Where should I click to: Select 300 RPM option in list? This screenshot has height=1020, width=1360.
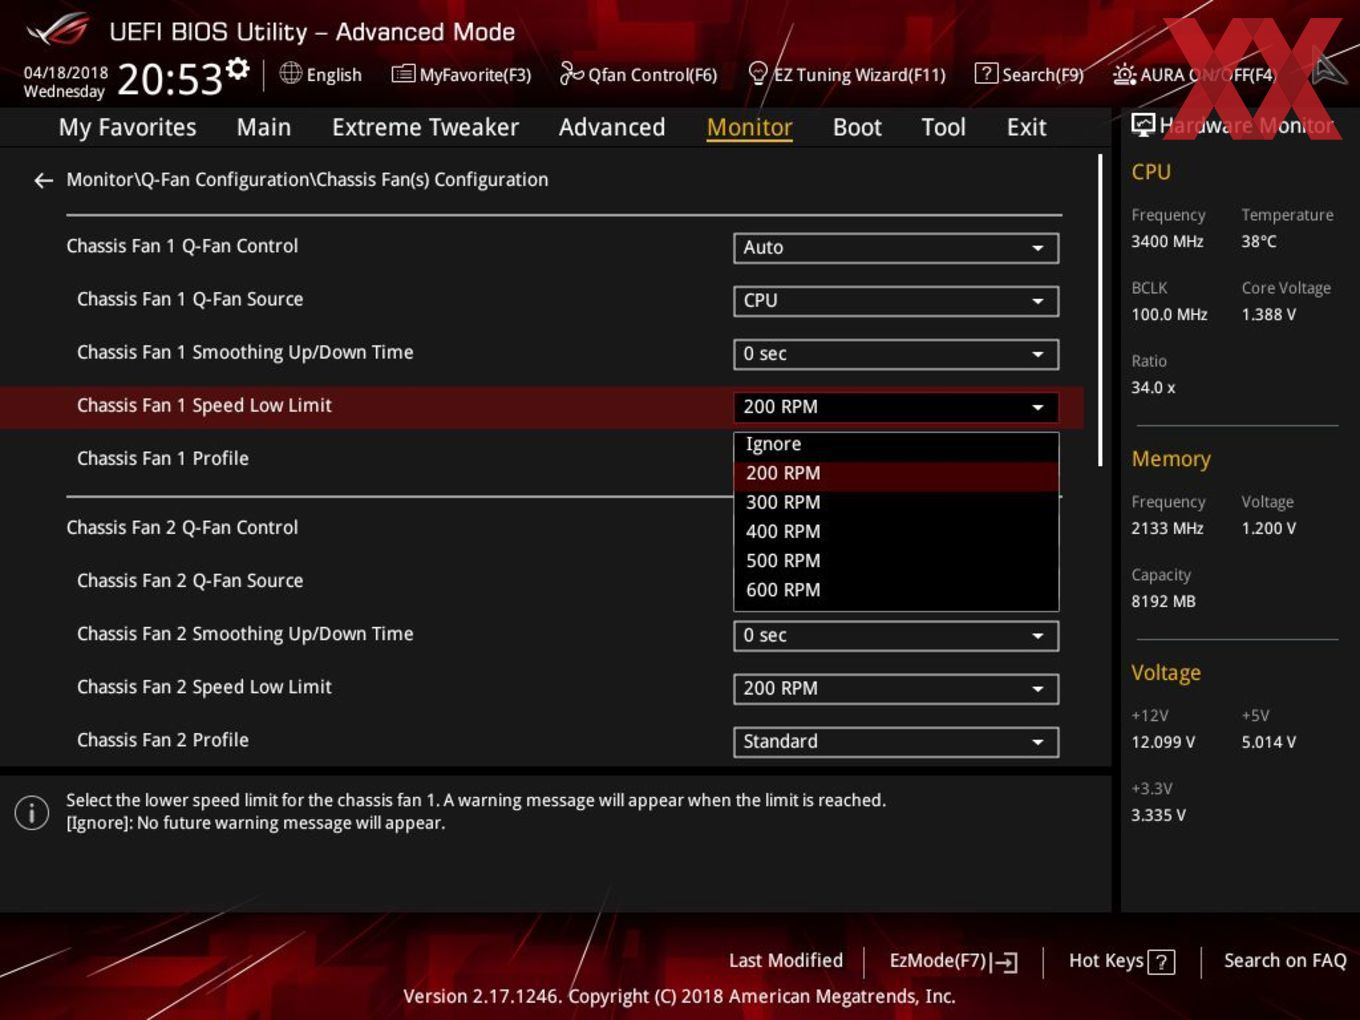(896, 502)
